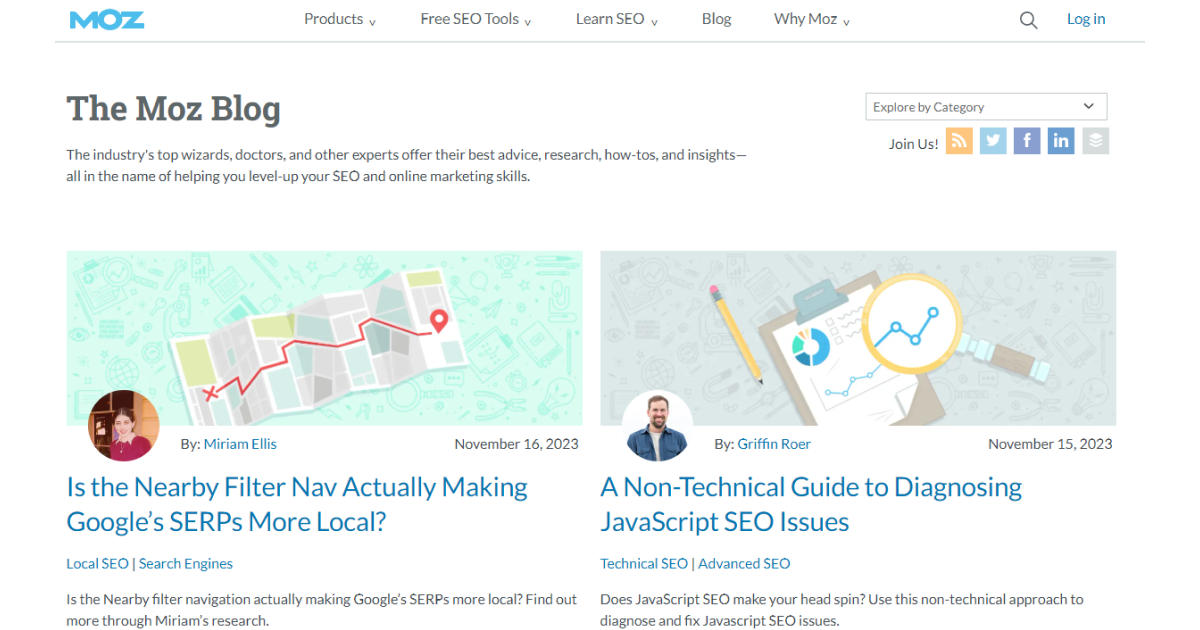The height and width of the screenshot is (630, 1200).
Task: Expand the Why Moz menu
Action: click(x=812, y=19)
